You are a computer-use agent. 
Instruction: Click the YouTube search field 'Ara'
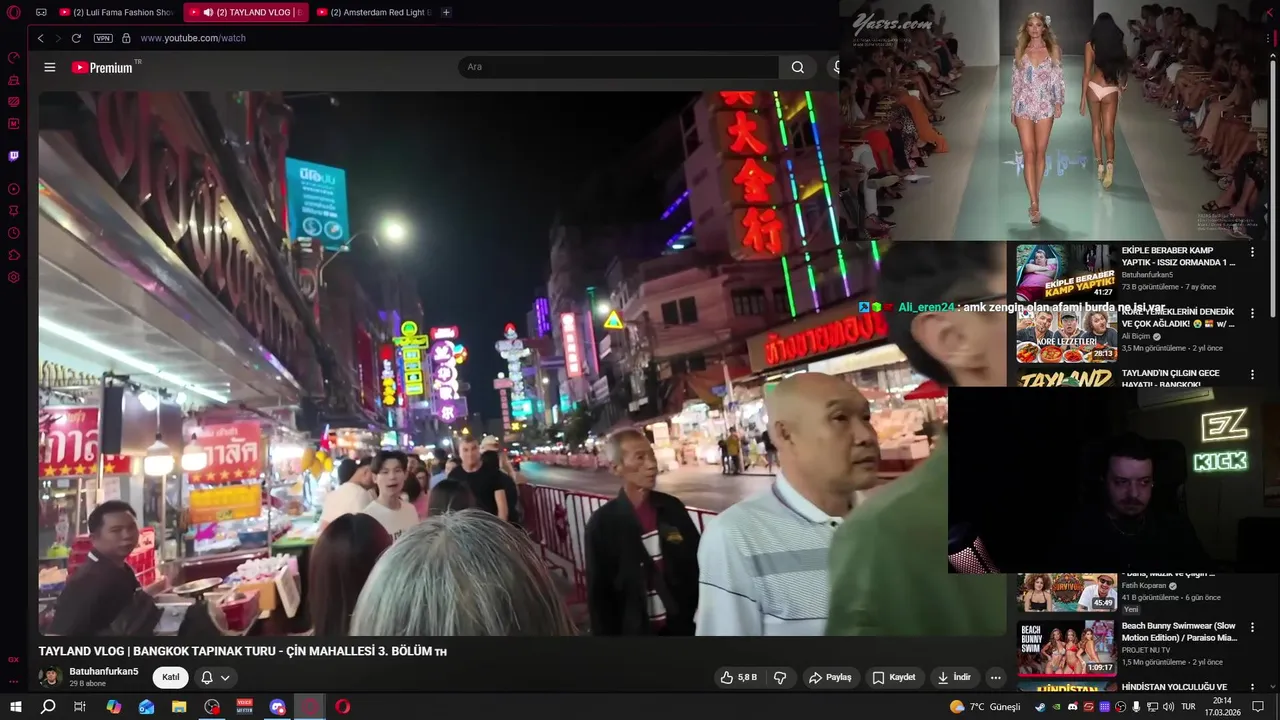coord(618,67)
